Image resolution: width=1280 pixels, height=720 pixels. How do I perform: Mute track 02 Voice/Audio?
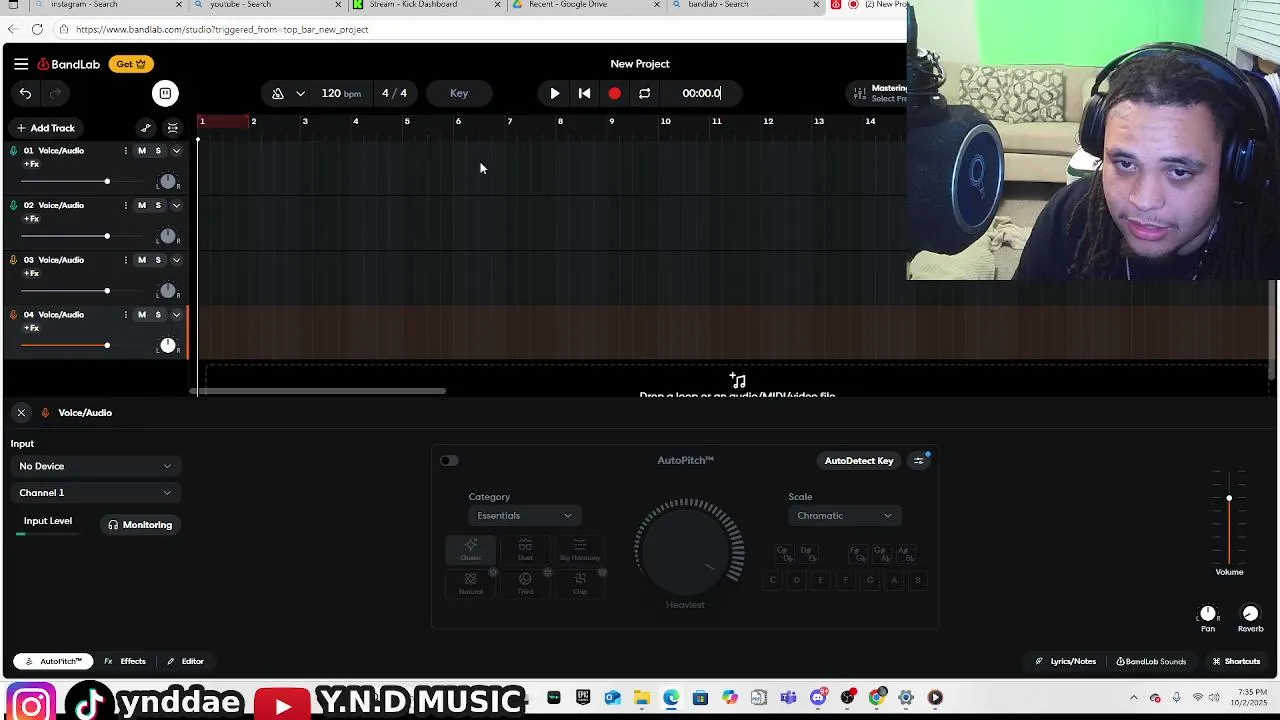(x=142, y=205)
